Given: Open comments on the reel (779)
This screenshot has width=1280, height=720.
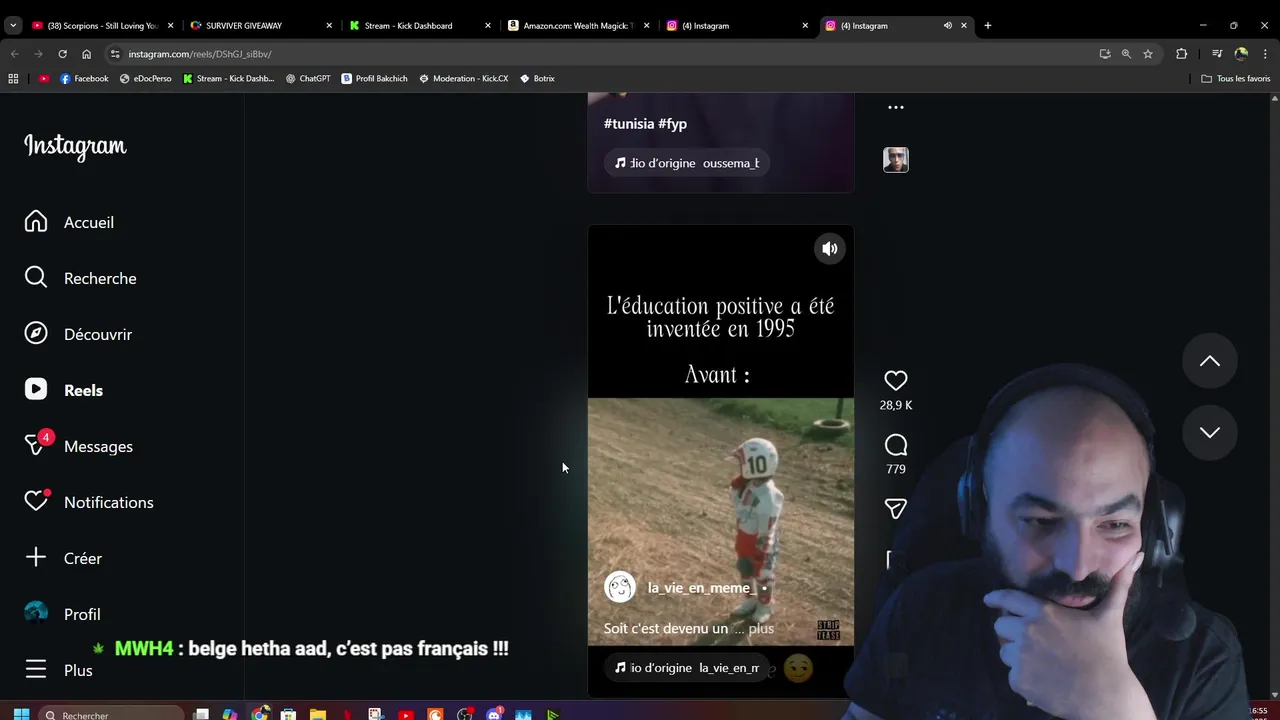Looking at the screenshot, I should coord(896,445).
